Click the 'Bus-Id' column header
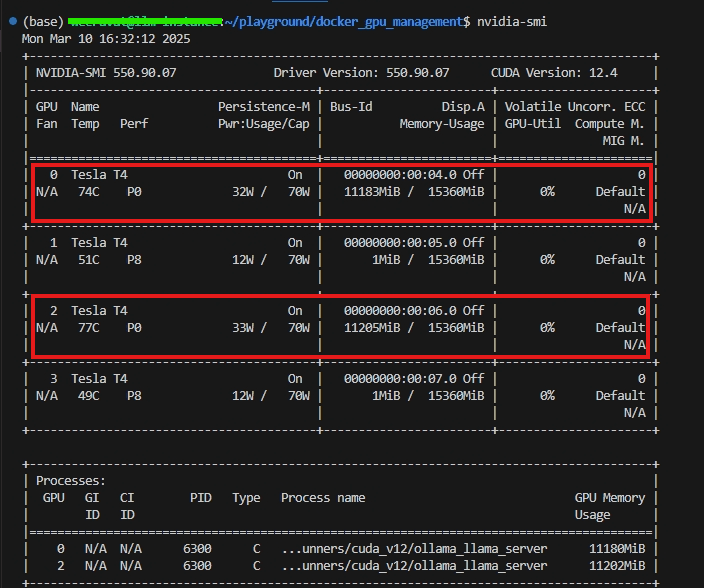 (x=351, y=107)
